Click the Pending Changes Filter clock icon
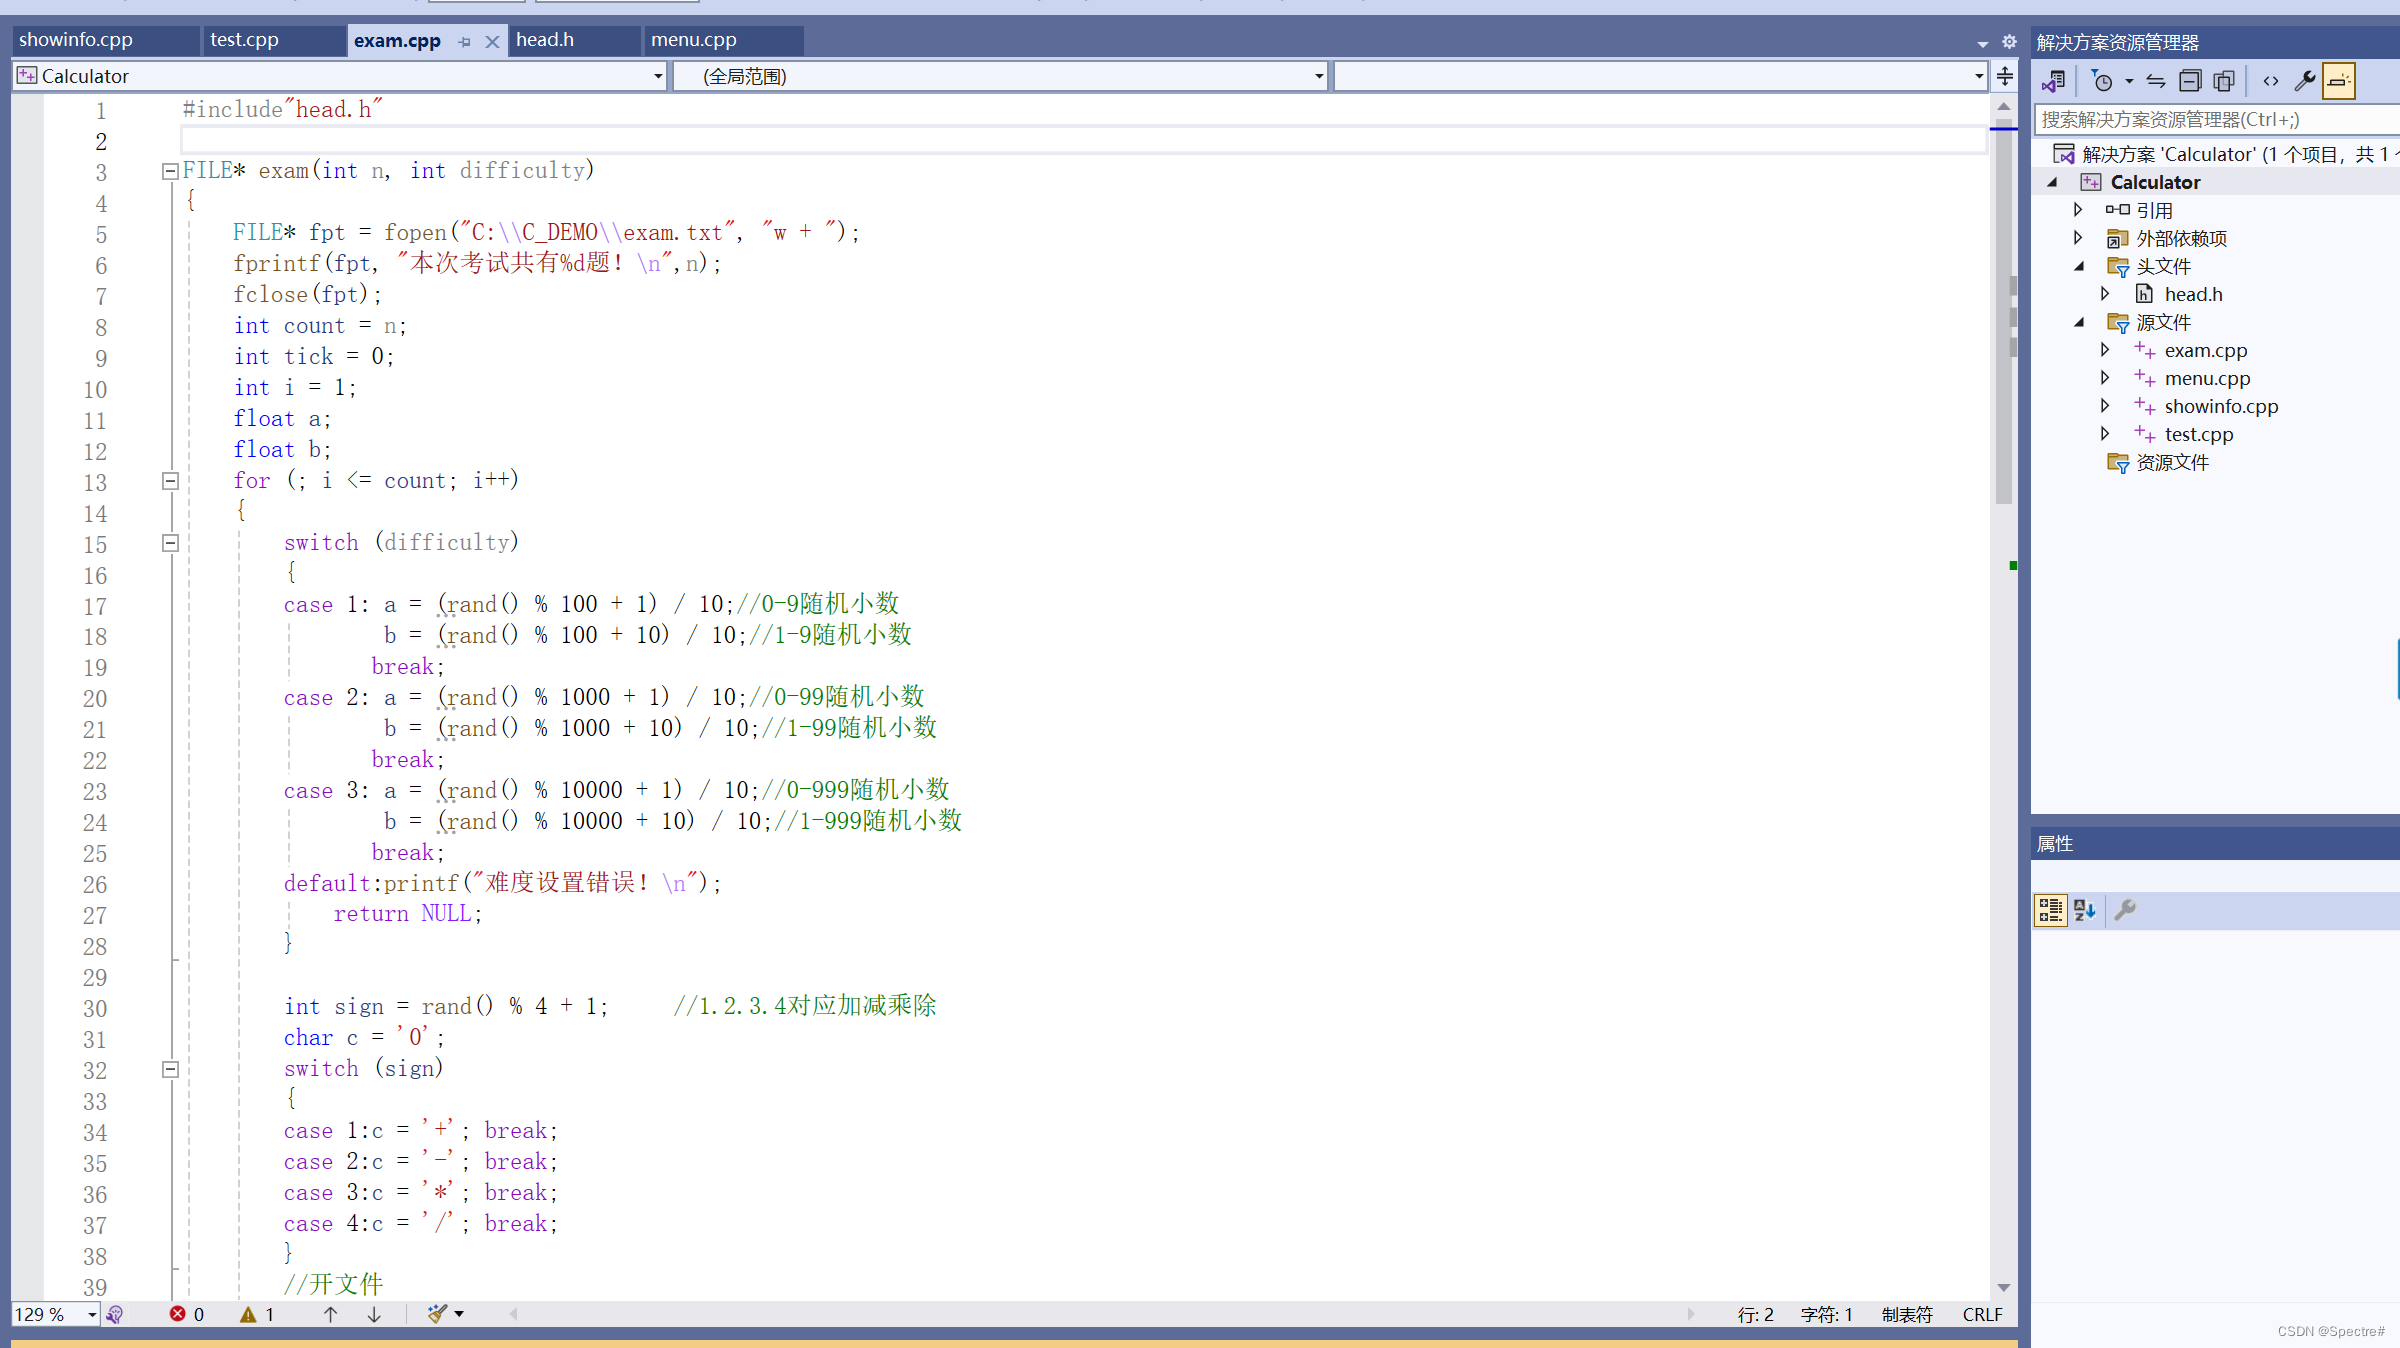 click(2102, 81)
